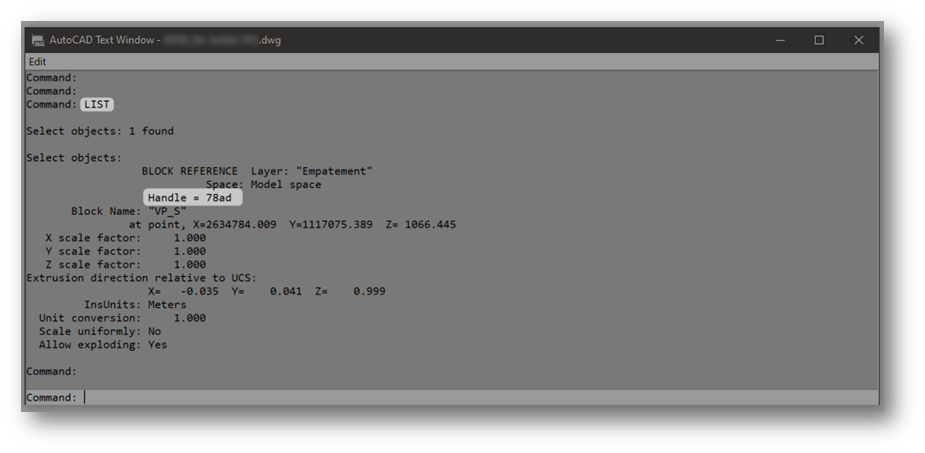Click the 'Handle = 78ad' line
Viewport: 925px width, 453px height.
pos(192,198)
